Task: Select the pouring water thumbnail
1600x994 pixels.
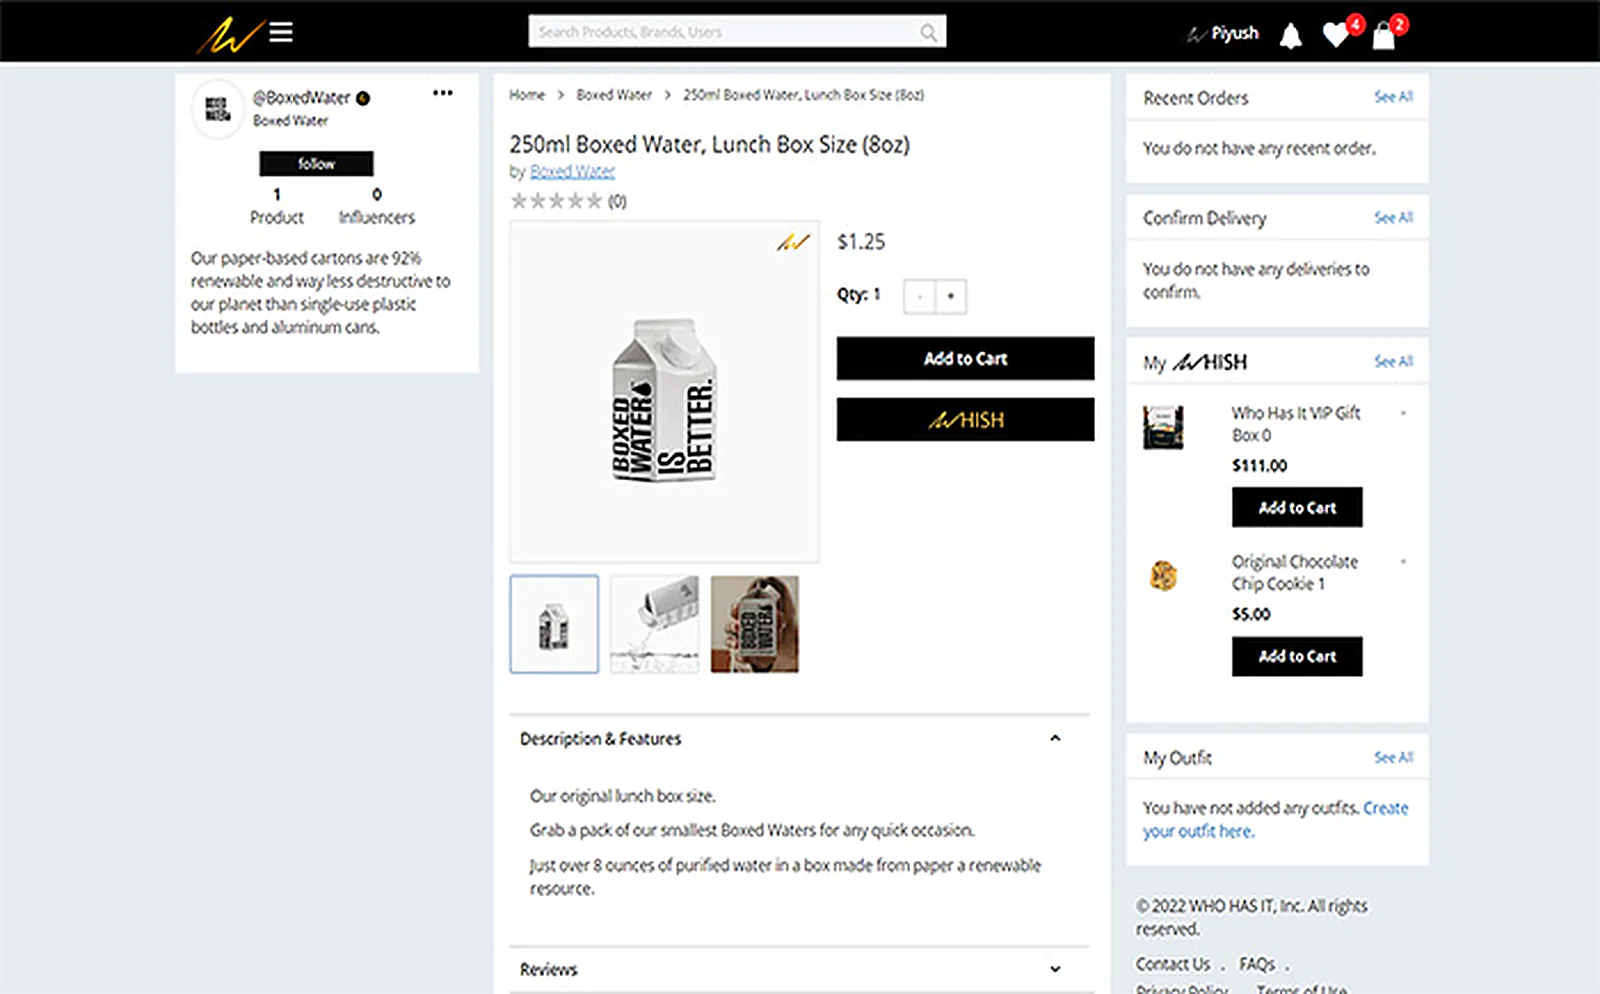Action: pos(655,624)
